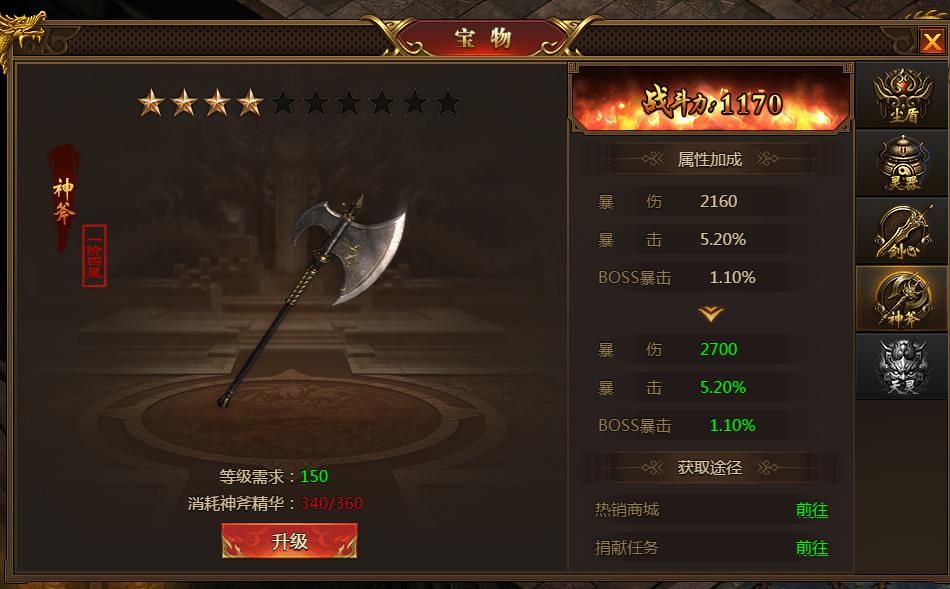Open the 尘盾 shield treasure icon

pos(902,96)
